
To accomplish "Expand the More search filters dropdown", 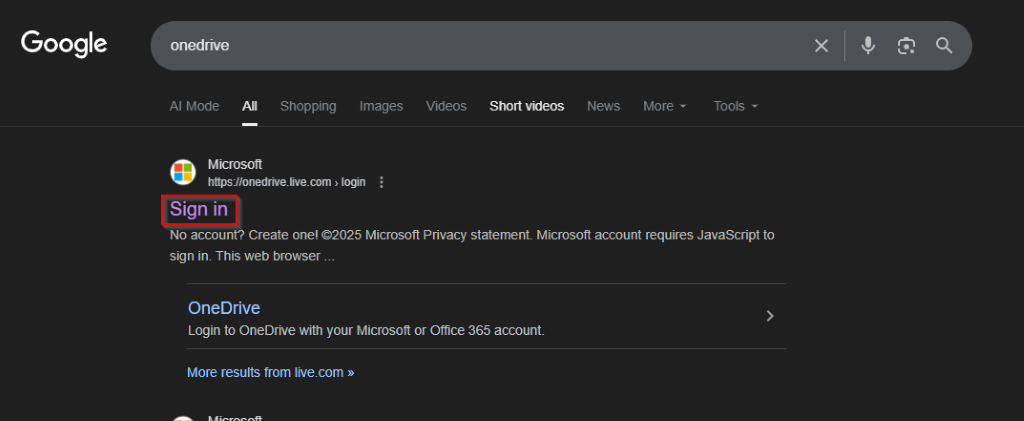I will [x=665, y=106].
